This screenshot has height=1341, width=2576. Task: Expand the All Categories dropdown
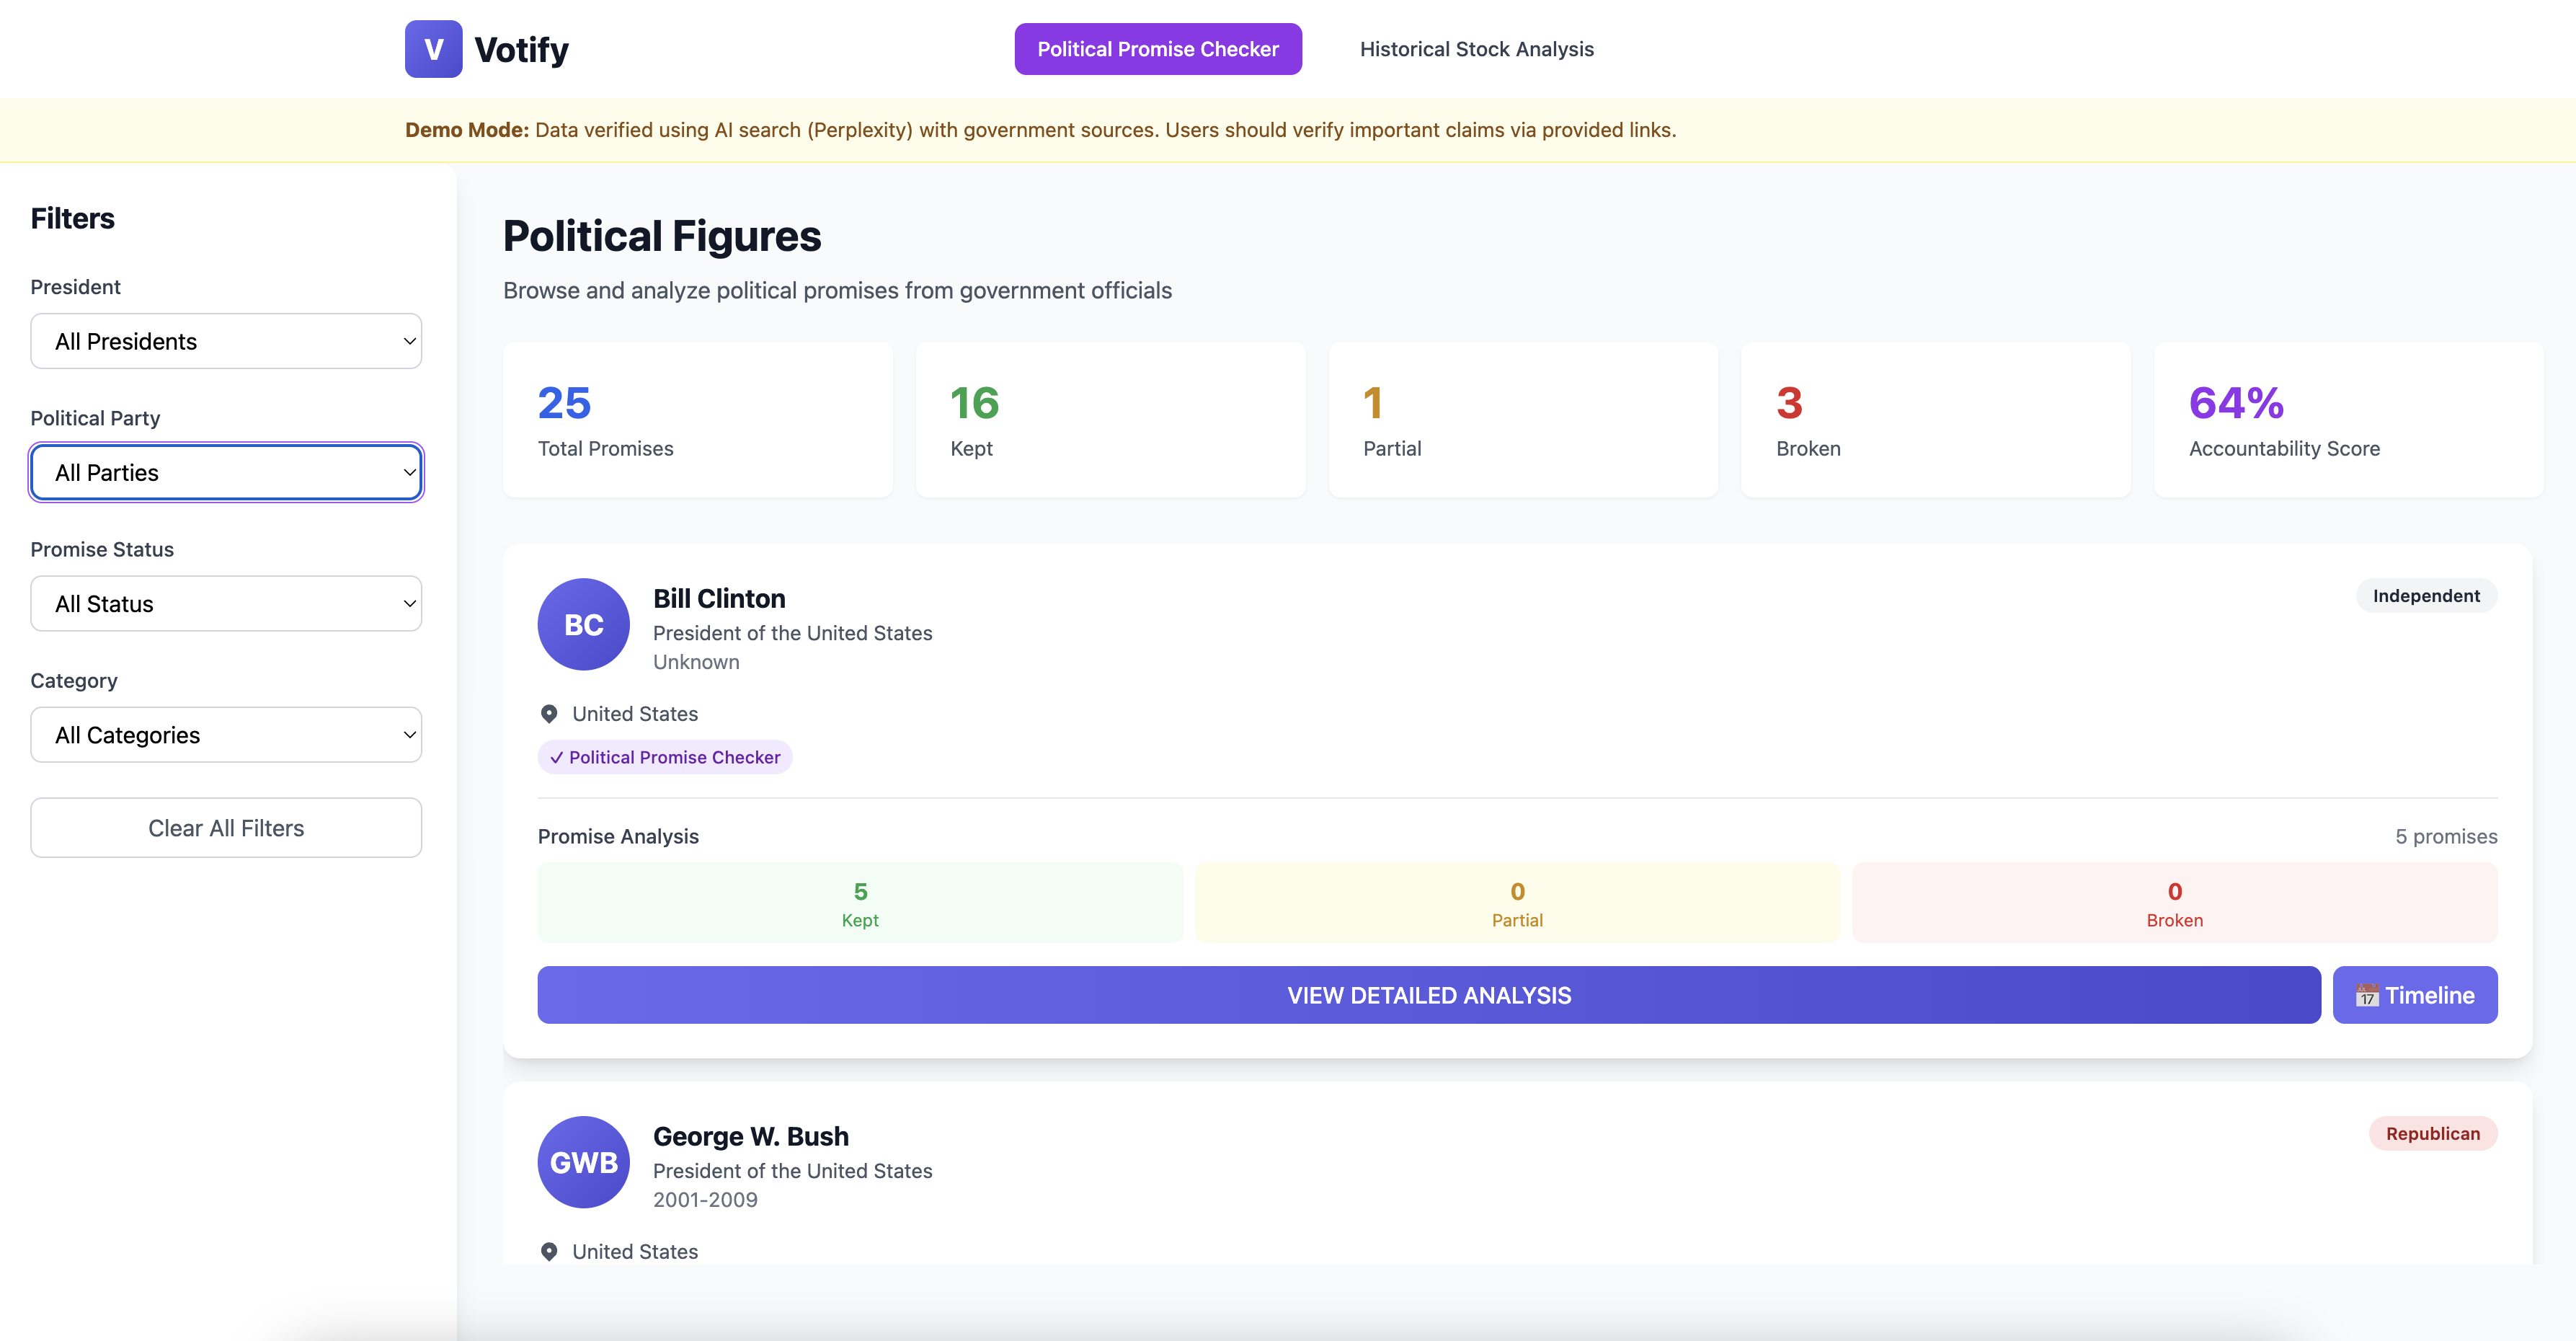226,735
